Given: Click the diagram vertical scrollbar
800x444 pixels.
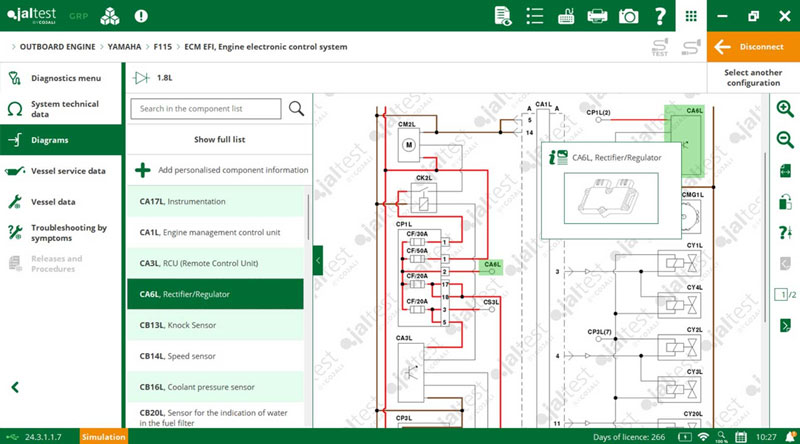Looking at the screenshot, I should [x=765, y=237].
